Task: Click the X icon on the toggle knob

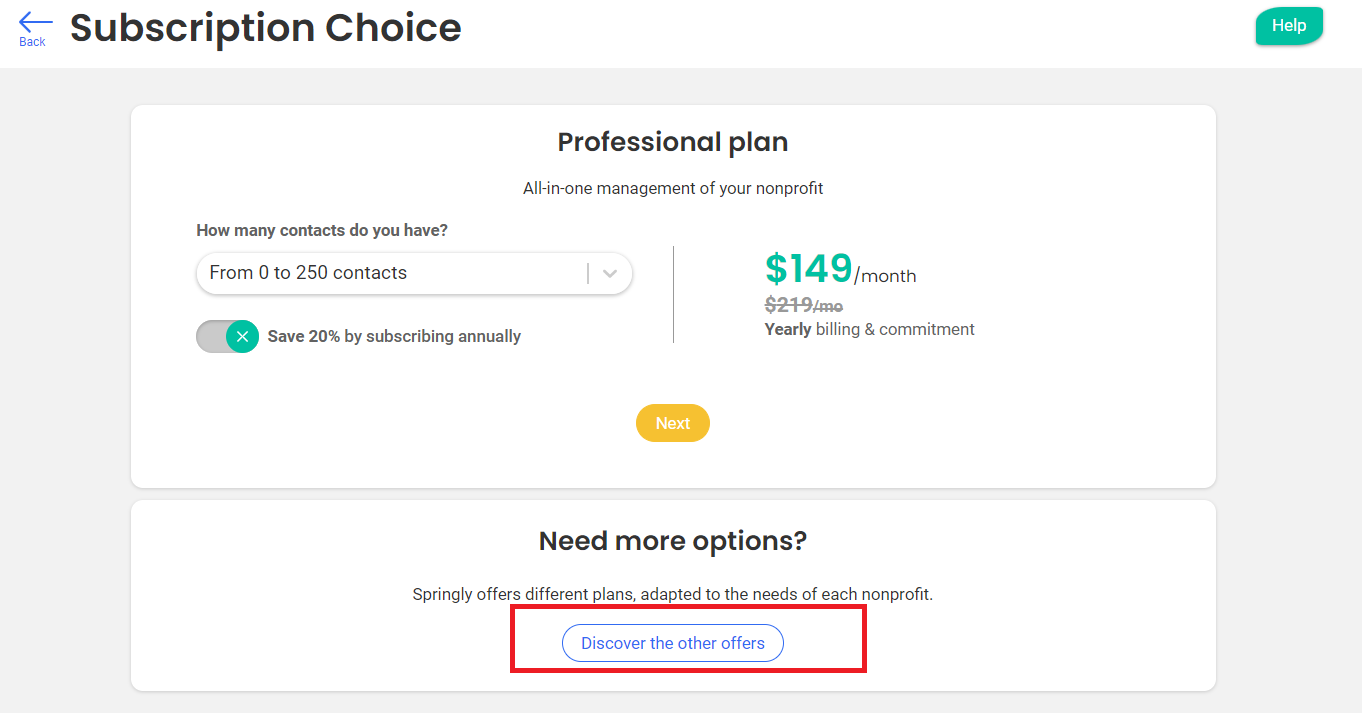Action: [242, 337]
